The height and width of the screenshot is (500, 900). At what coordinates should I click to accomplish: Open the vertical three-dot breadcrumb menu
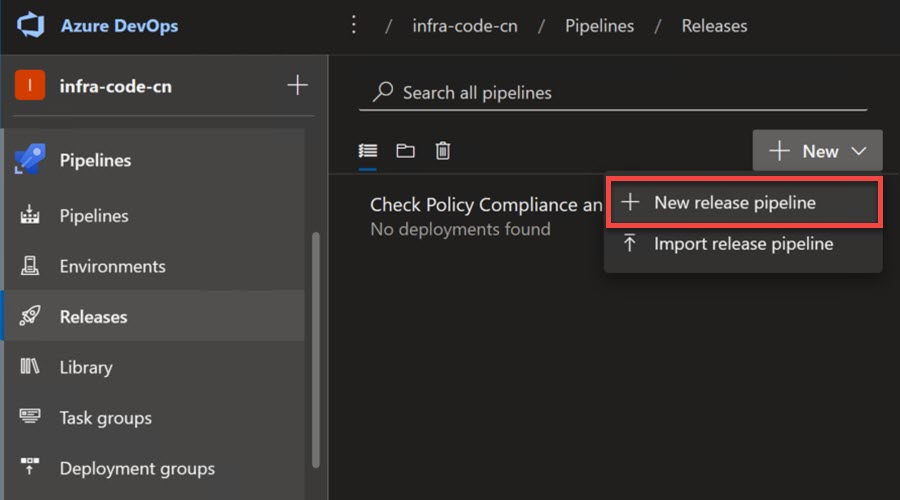[353, 25]
